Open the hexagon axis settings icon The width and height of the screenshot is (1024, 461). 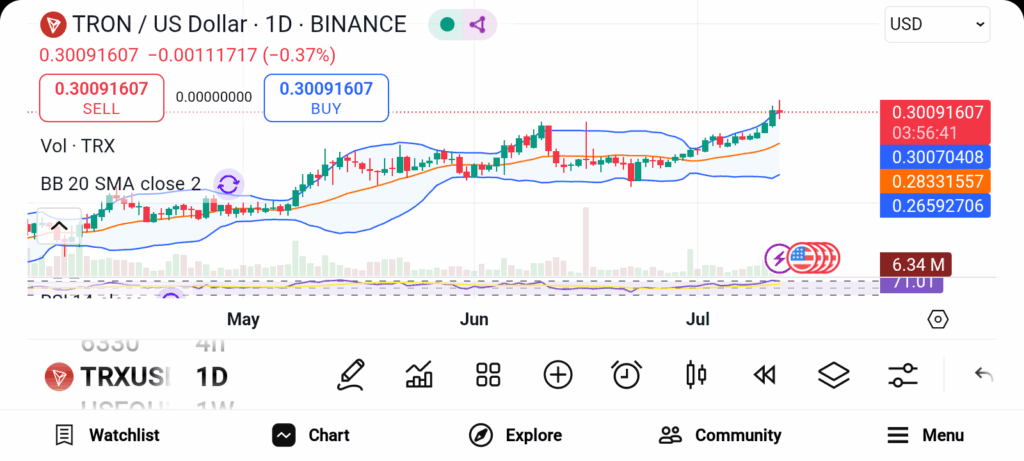tap(938, 319)
